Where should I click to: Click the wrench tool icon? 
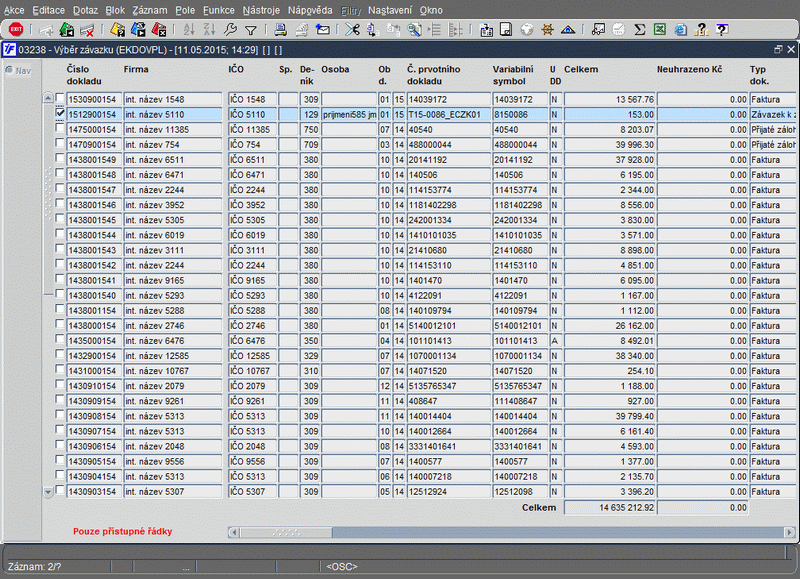[x=230, y=30]
